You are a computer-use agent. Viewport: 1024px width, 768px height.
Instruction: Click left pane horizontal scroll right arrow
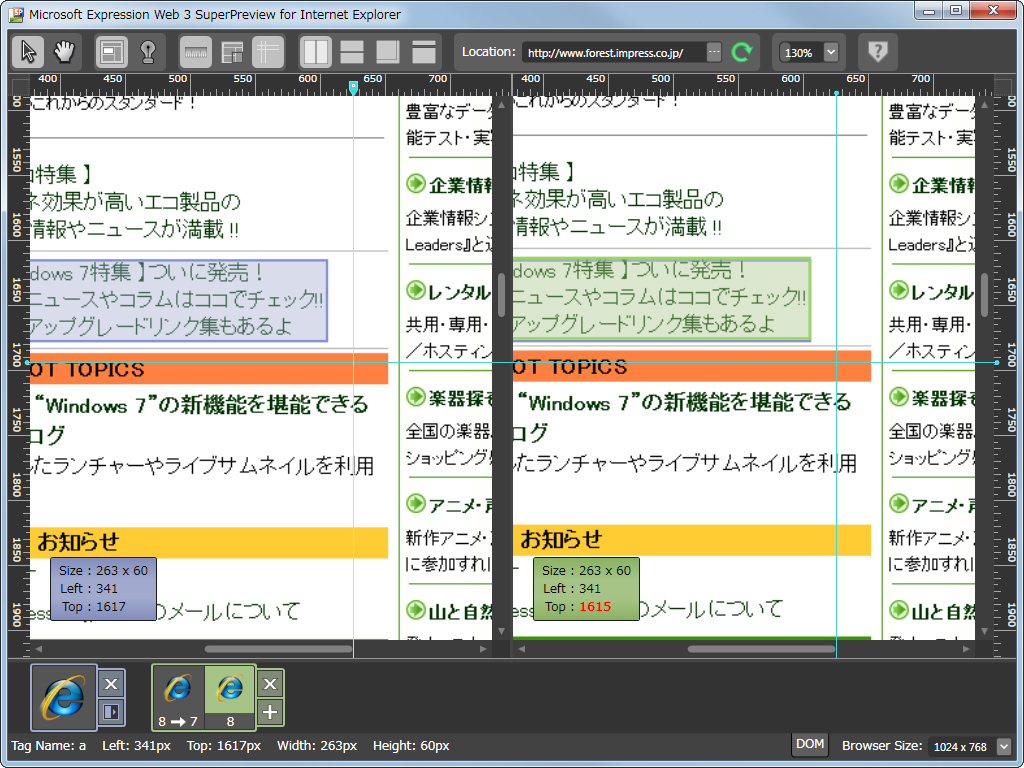coord(483,649)
